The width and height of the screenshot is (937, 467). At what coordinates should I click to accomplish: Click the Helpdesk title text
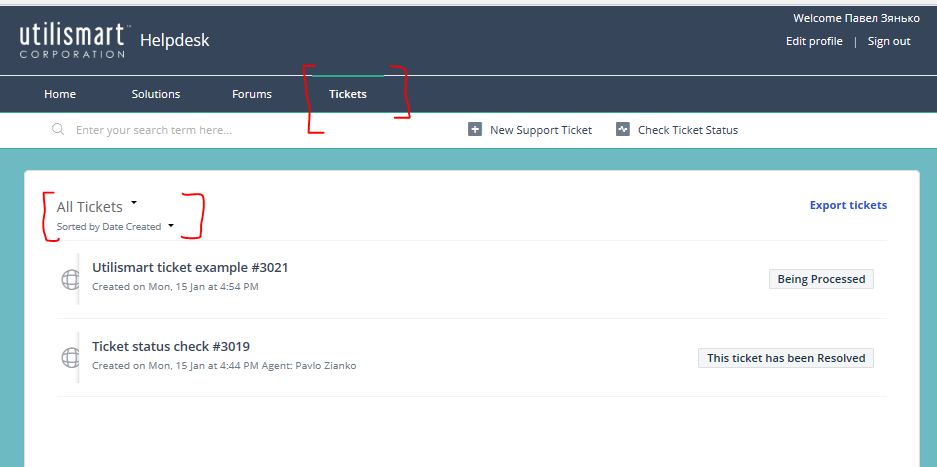tap(174, 40)
